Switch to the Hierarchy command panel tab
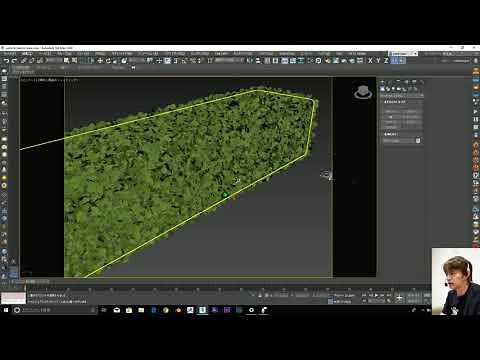Viewport: 480px width, 360px height. point(398,81)
